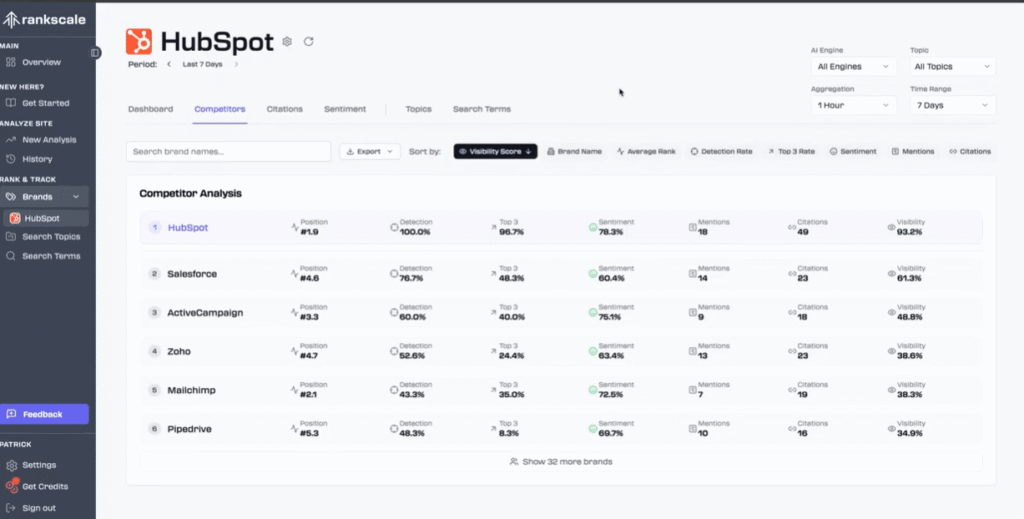Click HubSpot visibility eye icon
The height and width of the screenshot is (519, 1024).
[x=891, y=227]
